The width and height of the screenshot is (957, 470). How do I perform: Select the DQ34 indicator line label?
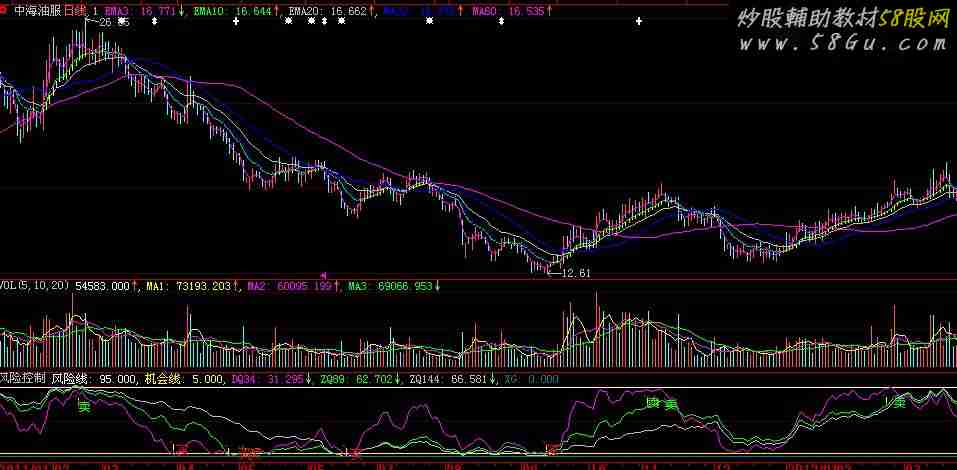tap(243, 379)
